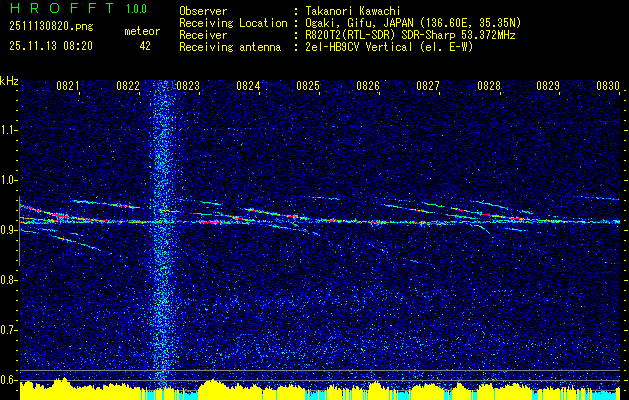Click the 0823 time marker
629x400 pixels.
tap(188, 85)
